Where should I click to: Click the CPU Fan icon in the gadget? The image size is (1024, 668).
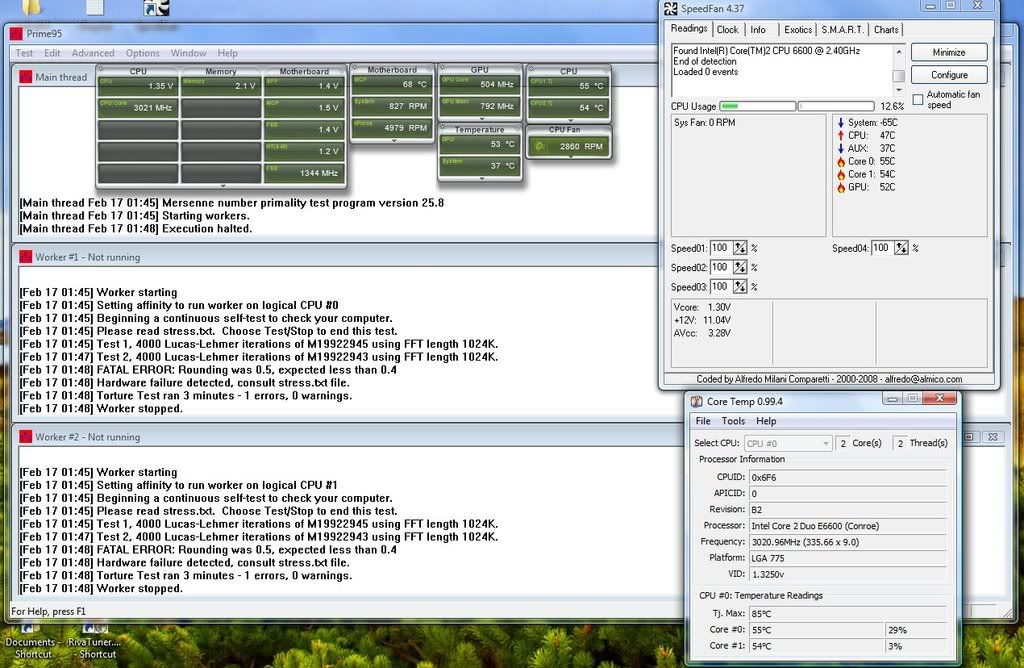[x=541, y=146]
